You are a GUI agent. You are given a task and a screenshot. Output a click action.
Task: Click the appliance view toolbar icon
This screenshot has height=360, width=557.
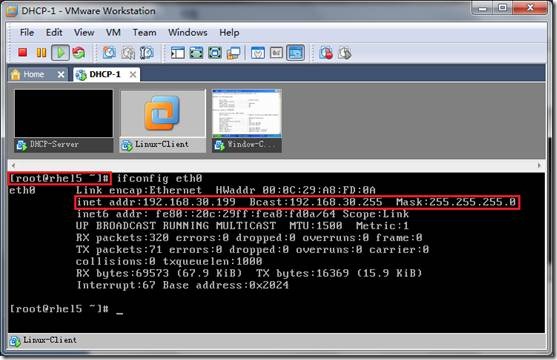[x=276, y=53]
